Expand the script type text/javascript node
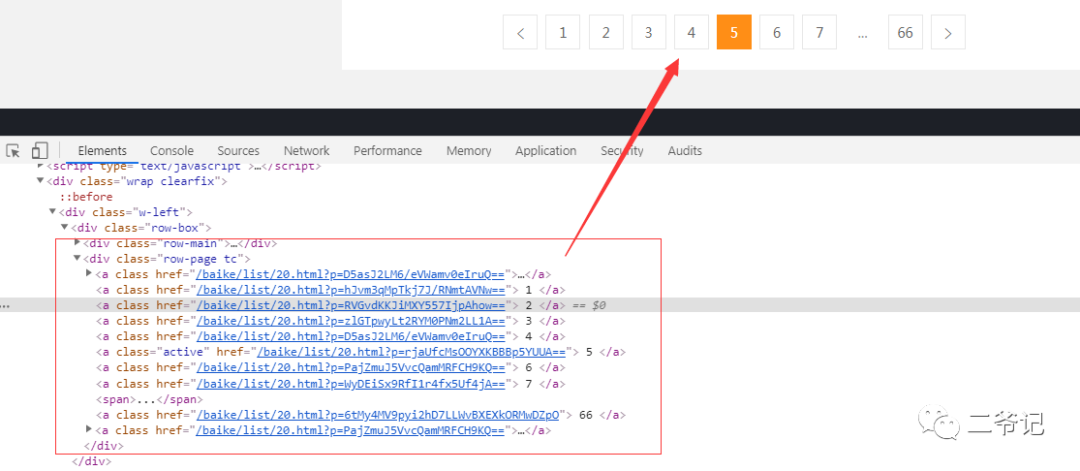1080x471 pixels. (x=40, y=166)
